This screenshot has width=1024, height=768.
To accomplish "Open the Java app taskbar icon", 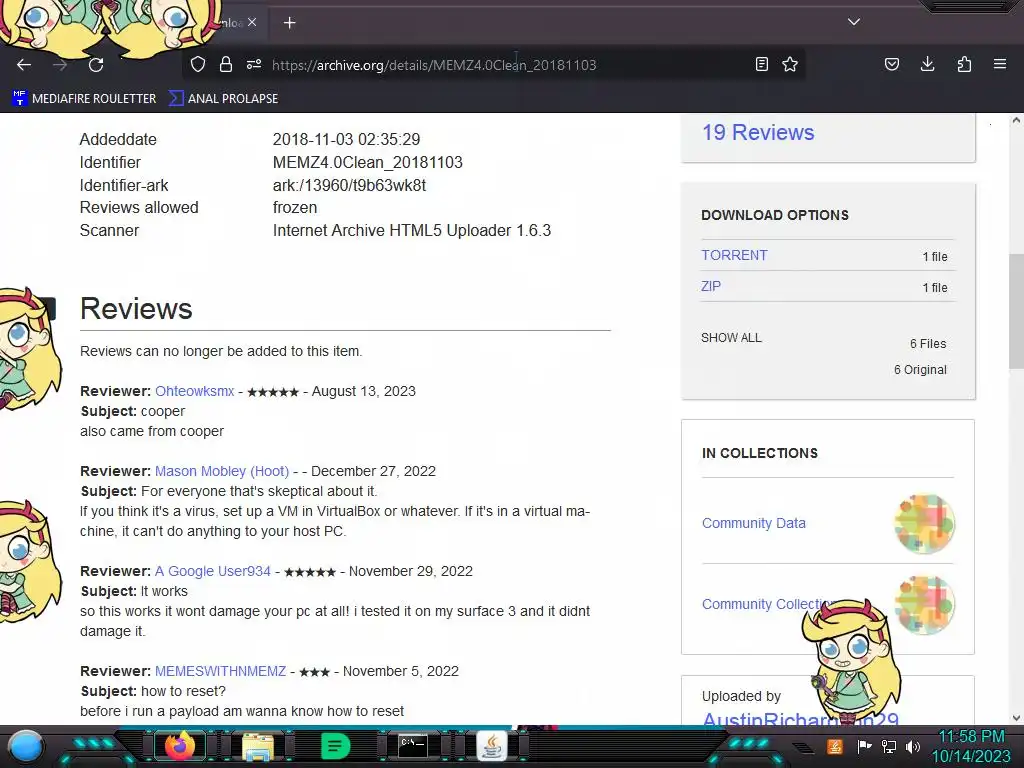I will click(492, 746).
